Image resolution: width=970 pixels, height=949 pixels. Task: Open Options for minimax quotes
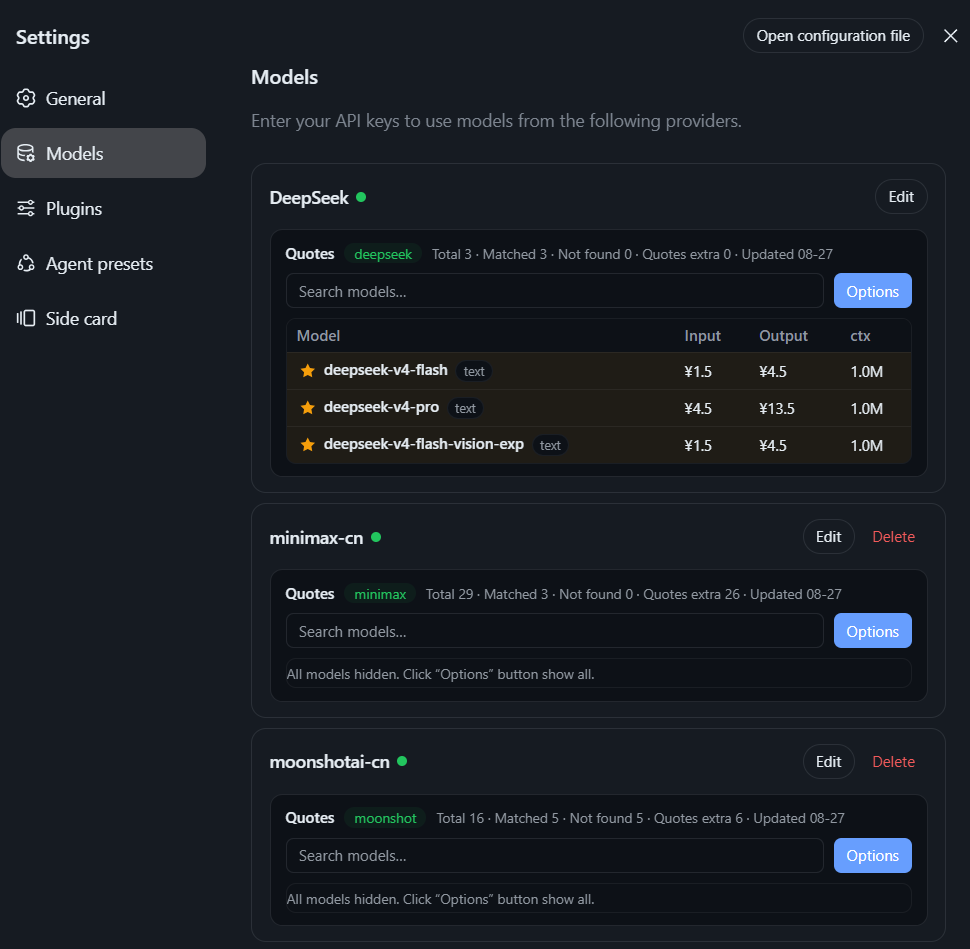click(x=872, y=631)
